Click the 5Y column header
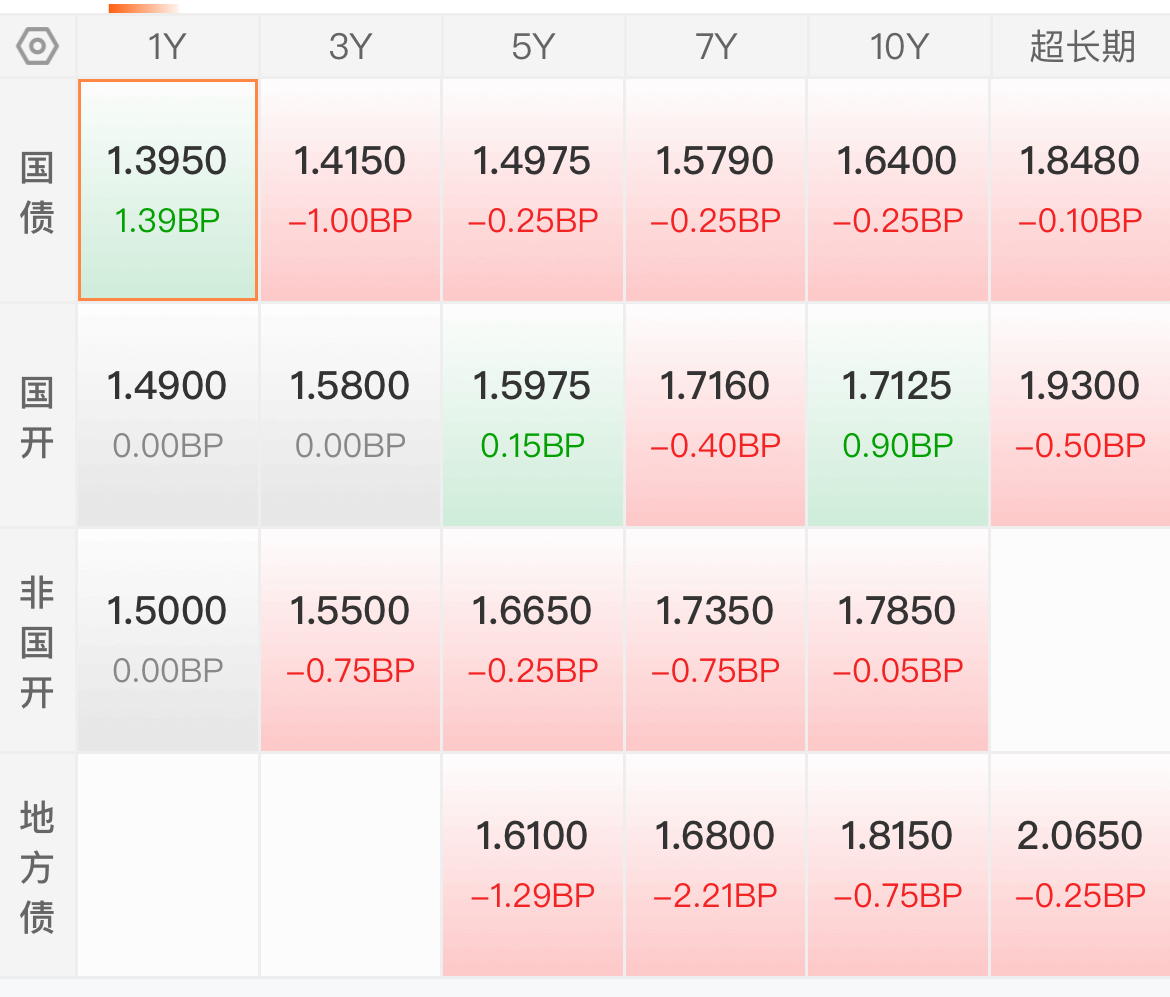Image resolution: width=1170 pixels, height=997 pixels. pos(532,46)
